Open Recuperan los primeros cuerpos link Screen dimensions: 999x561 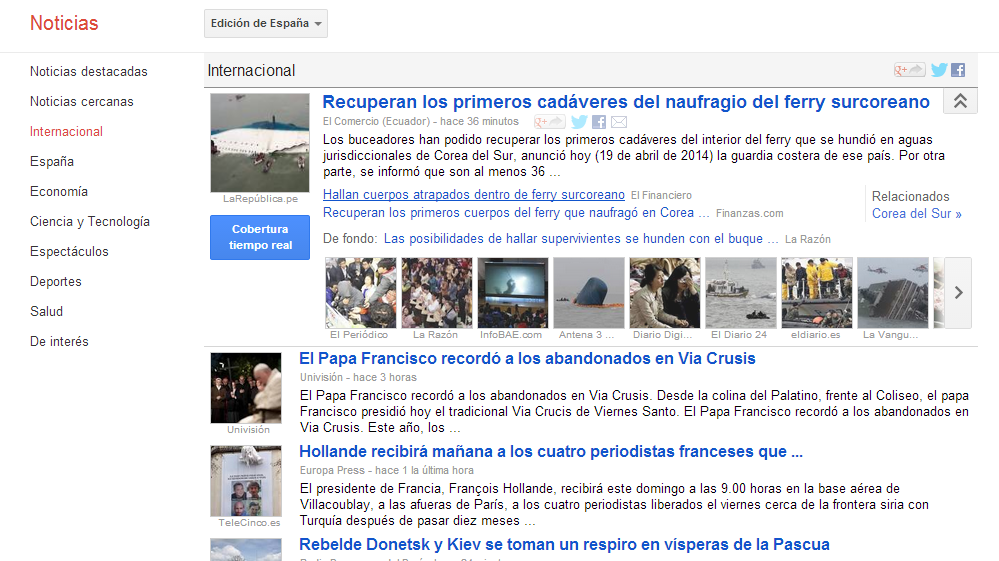pyautogui.click(x=515, y=213)
